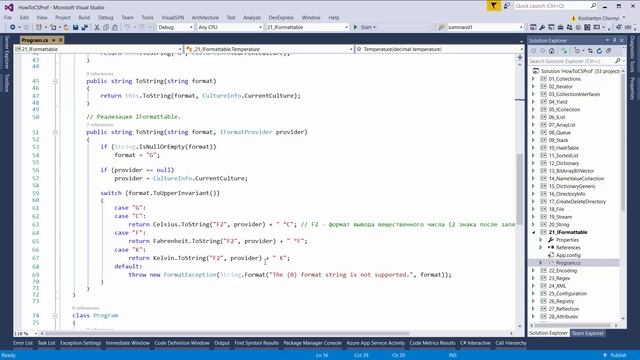Open the File menu
Viewport: 640px width, 360px height.
(8, 18)
